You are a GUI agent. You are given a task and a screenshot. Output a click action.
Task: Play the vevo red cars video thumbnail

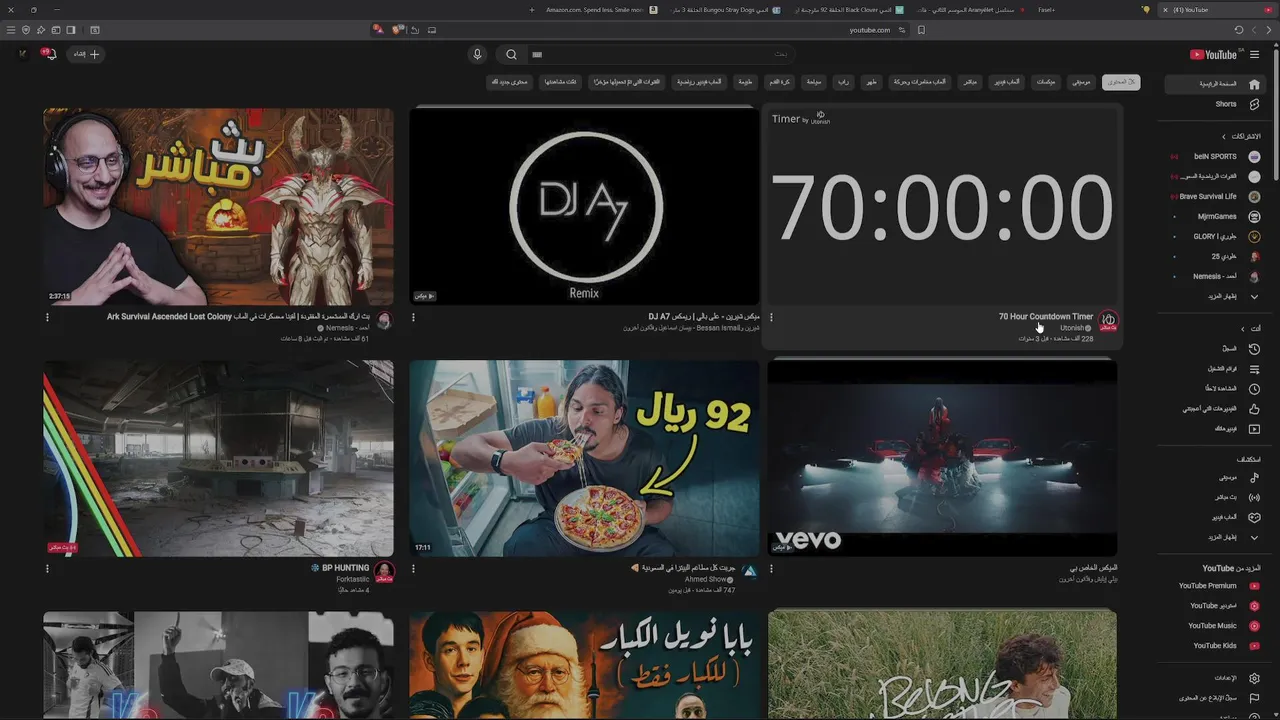point(942,458)
